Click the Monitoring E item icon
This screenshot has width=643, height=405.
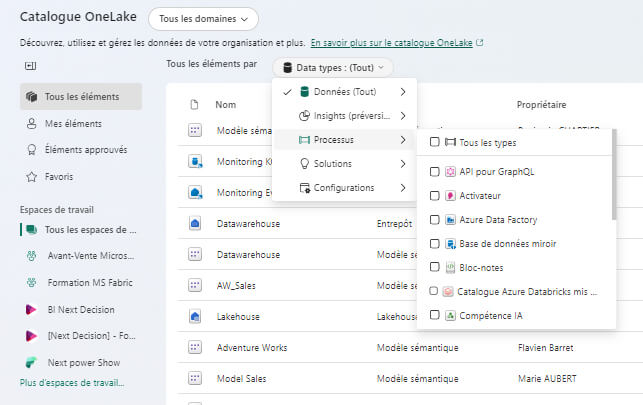(x=195, y=192)
